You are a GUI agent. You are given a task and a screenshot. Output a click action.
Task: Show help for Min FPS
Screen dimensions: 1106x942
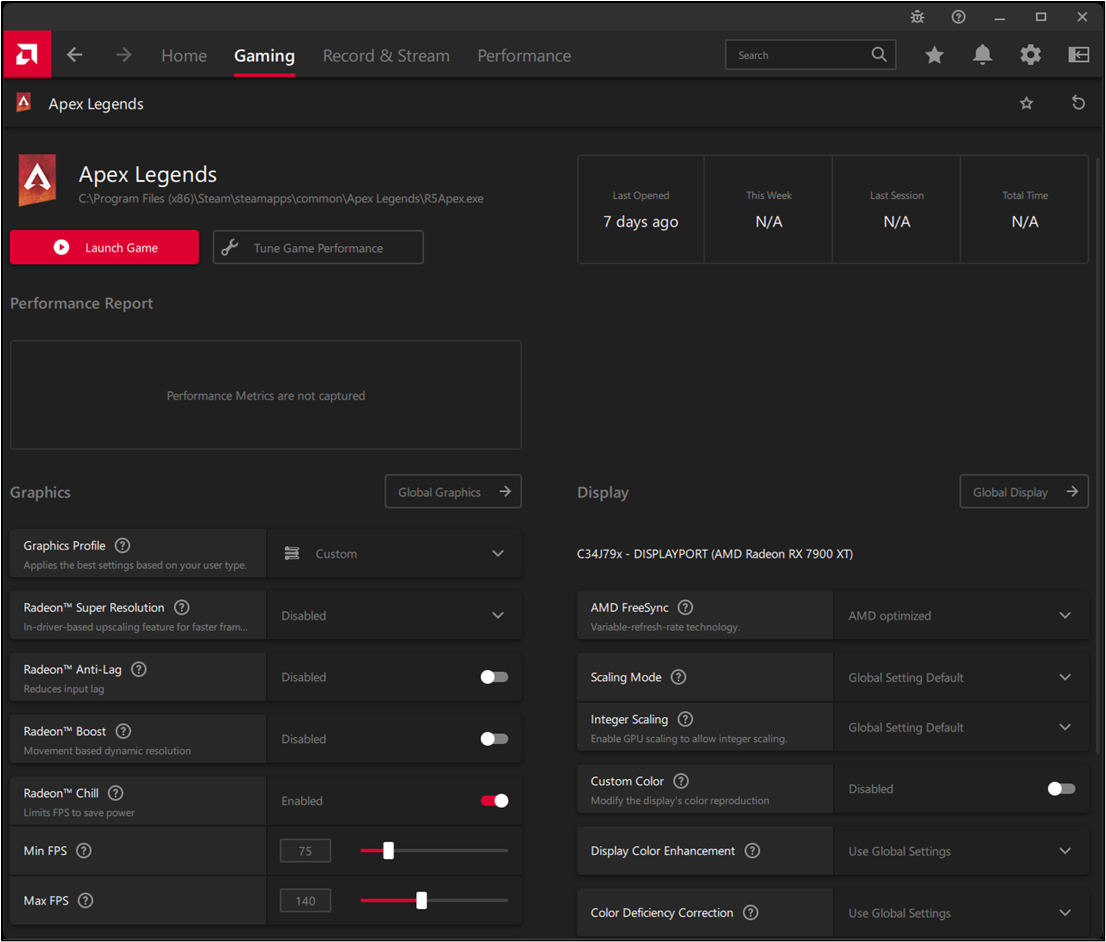(x=84, y=851)
